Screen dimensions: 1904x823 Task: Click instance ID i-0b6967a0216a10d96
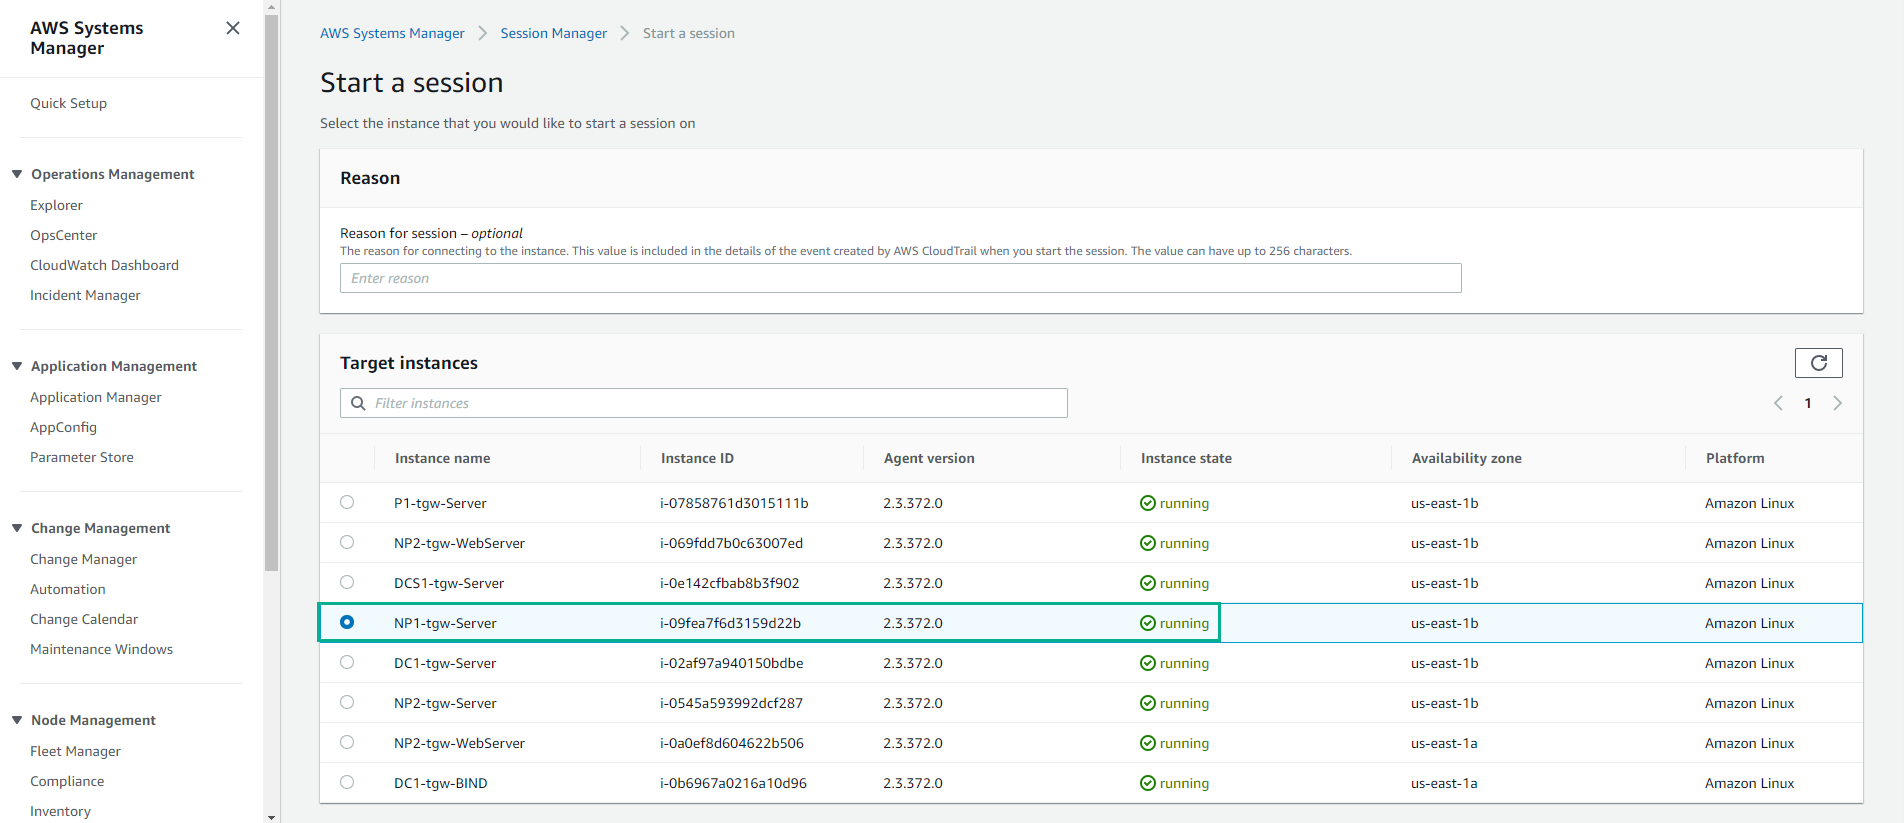tap(733, 783)
